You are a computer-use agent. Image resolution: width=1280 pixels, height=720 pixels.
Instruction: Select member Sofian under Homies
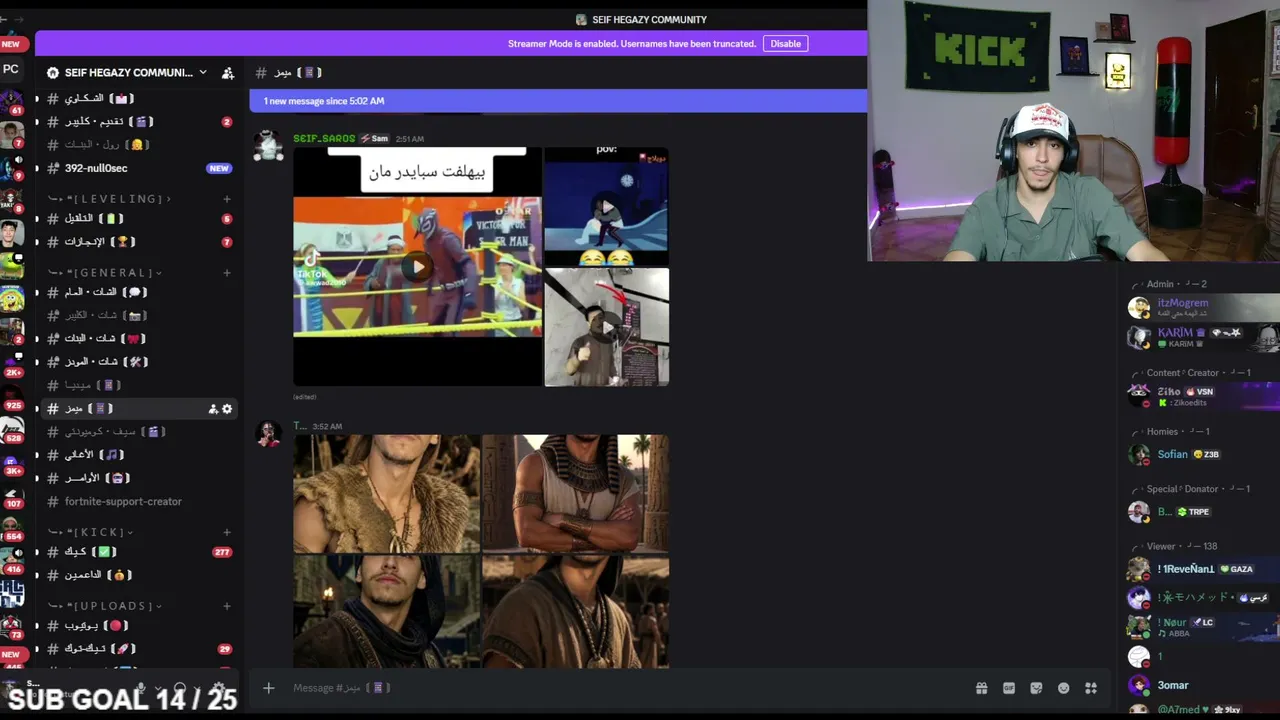click(1203, 455)
